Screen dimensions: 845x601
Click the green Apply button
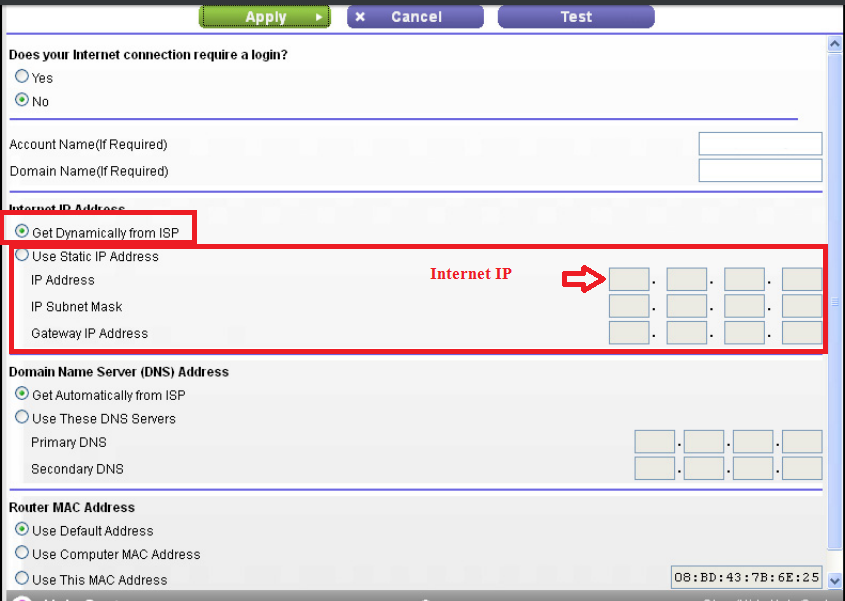tap(265, 17)
